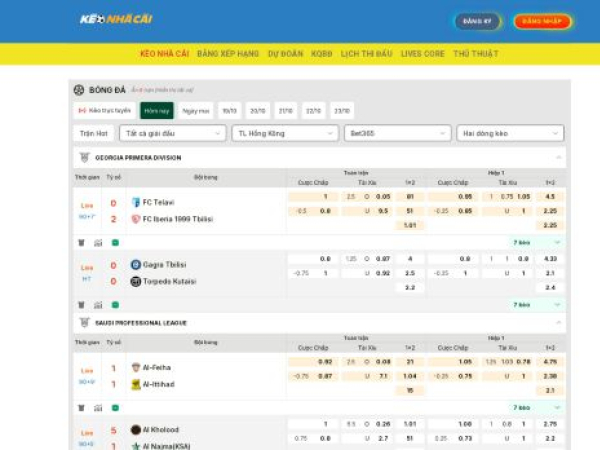Collapse the Saudi Professional League section
This screenshot has width=600, height=450.
click(558, 323)
